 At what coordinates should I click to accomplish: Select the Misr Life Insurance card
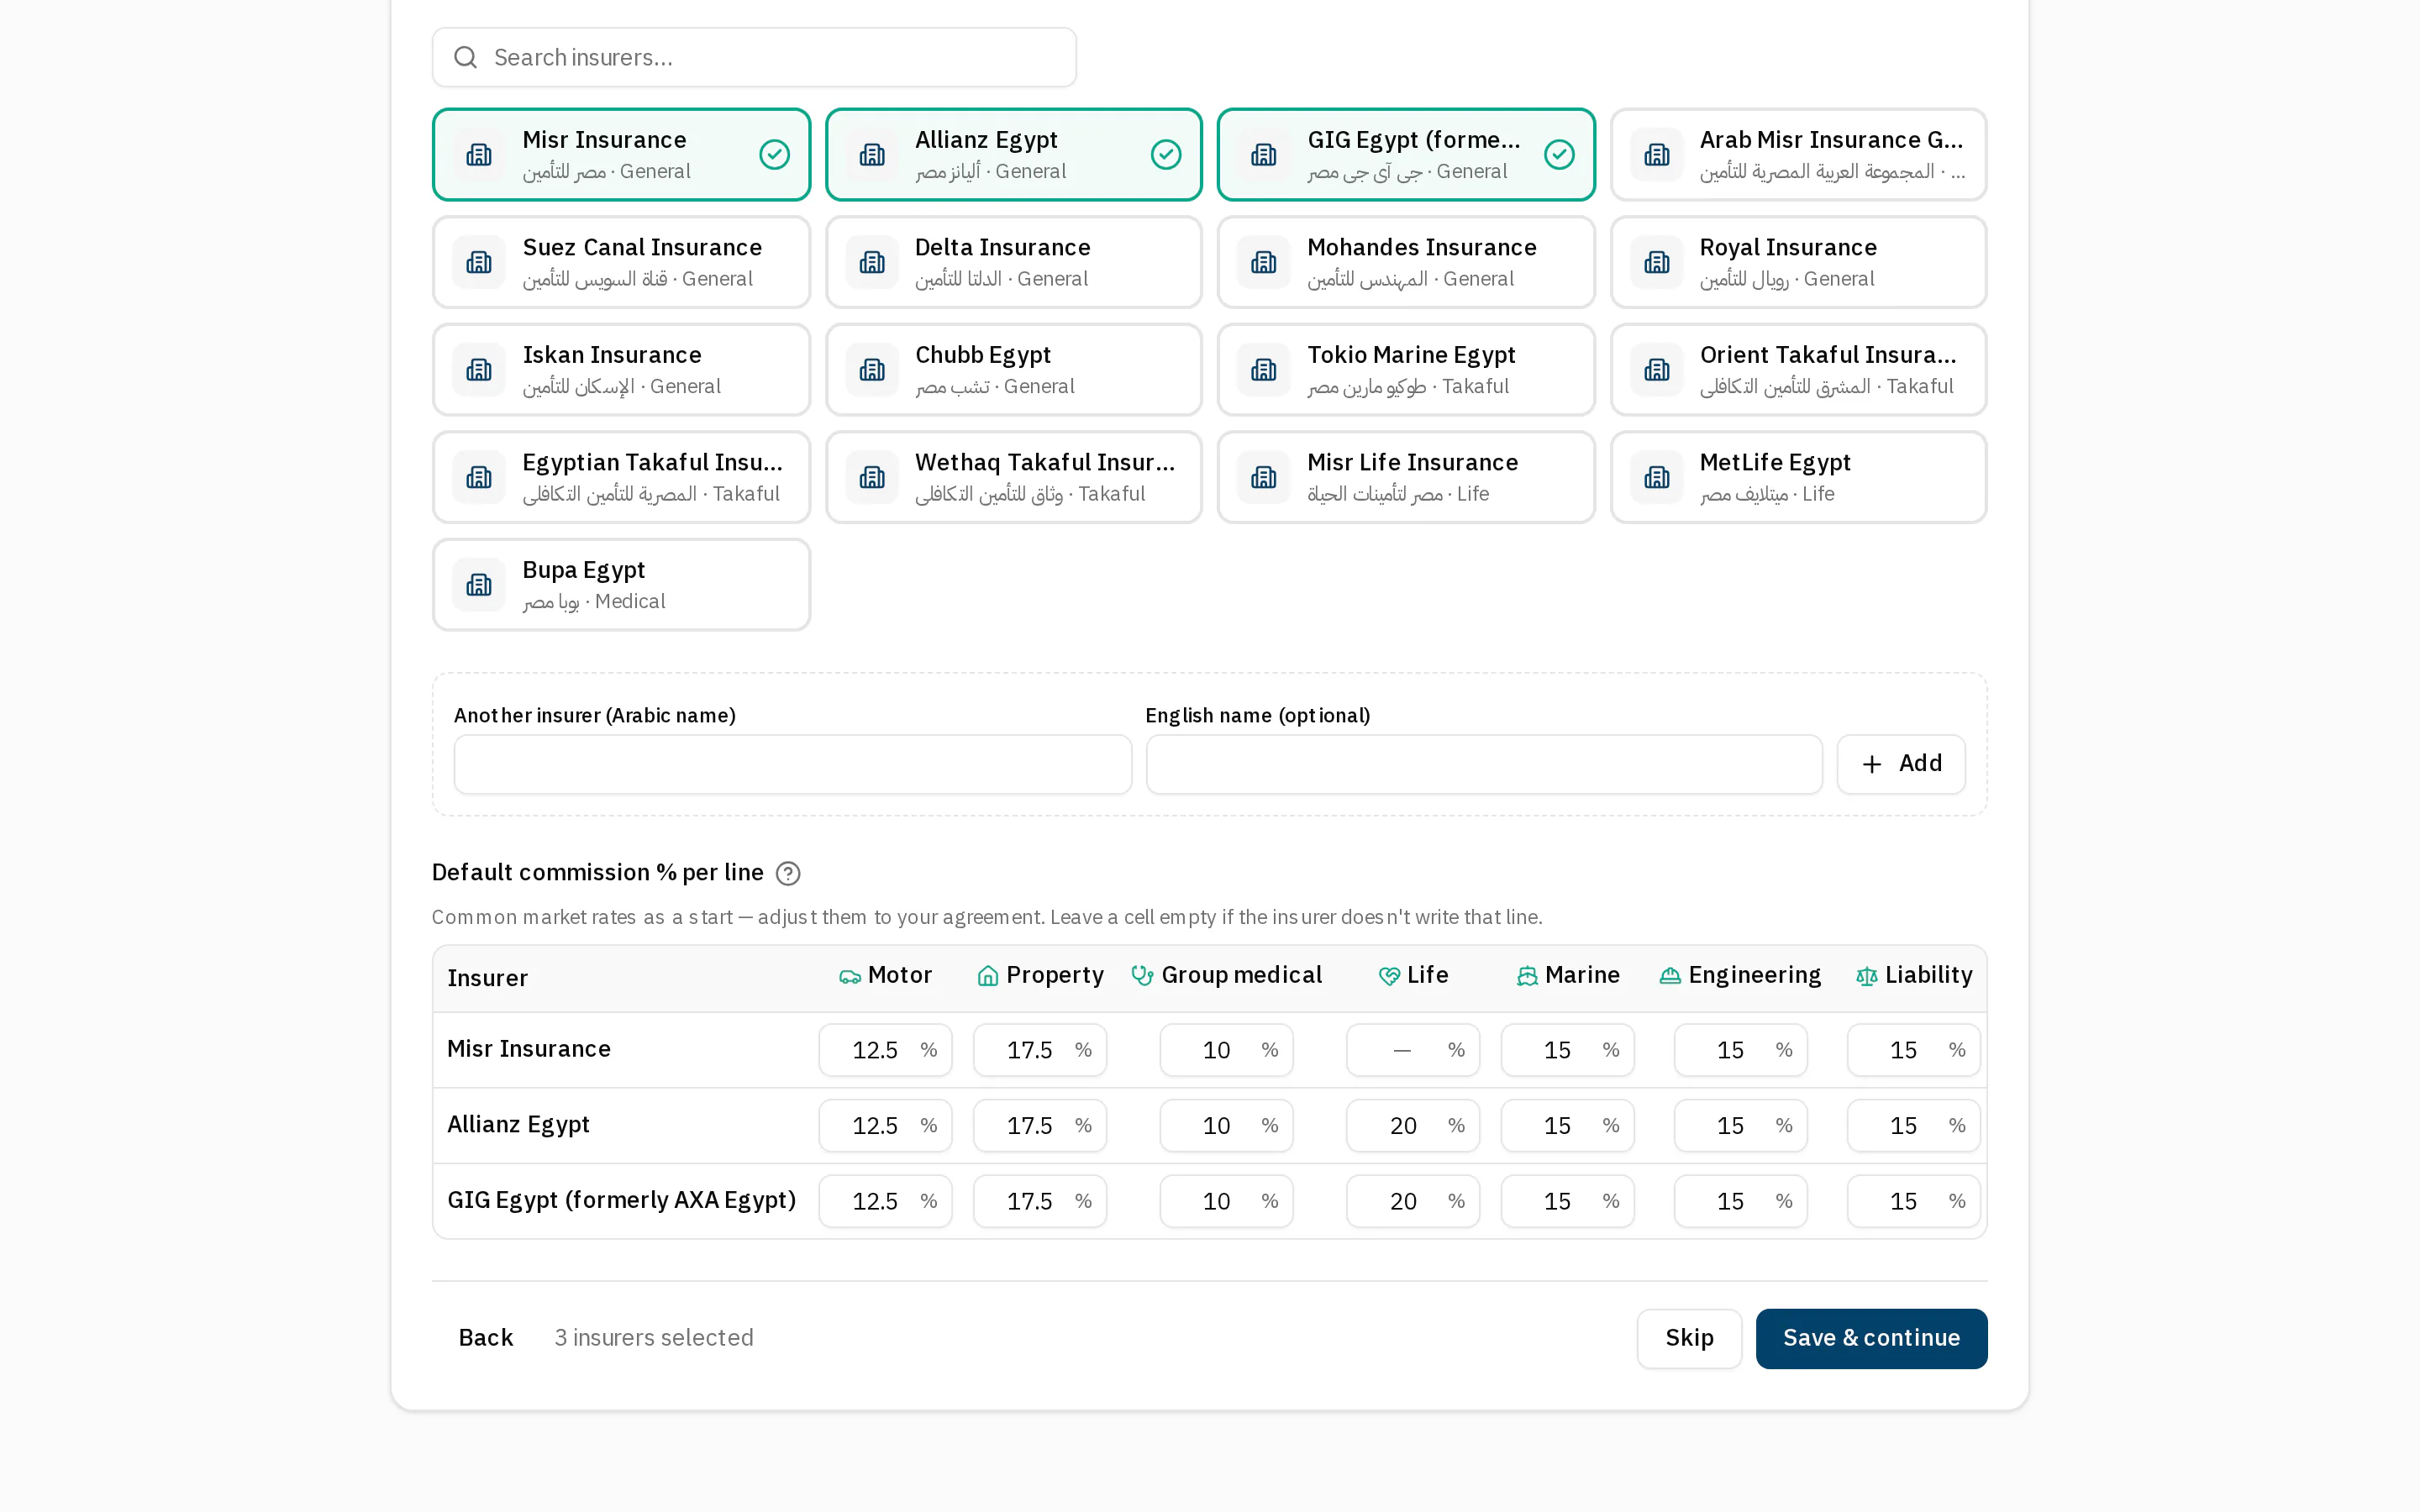pos(1406,477)
